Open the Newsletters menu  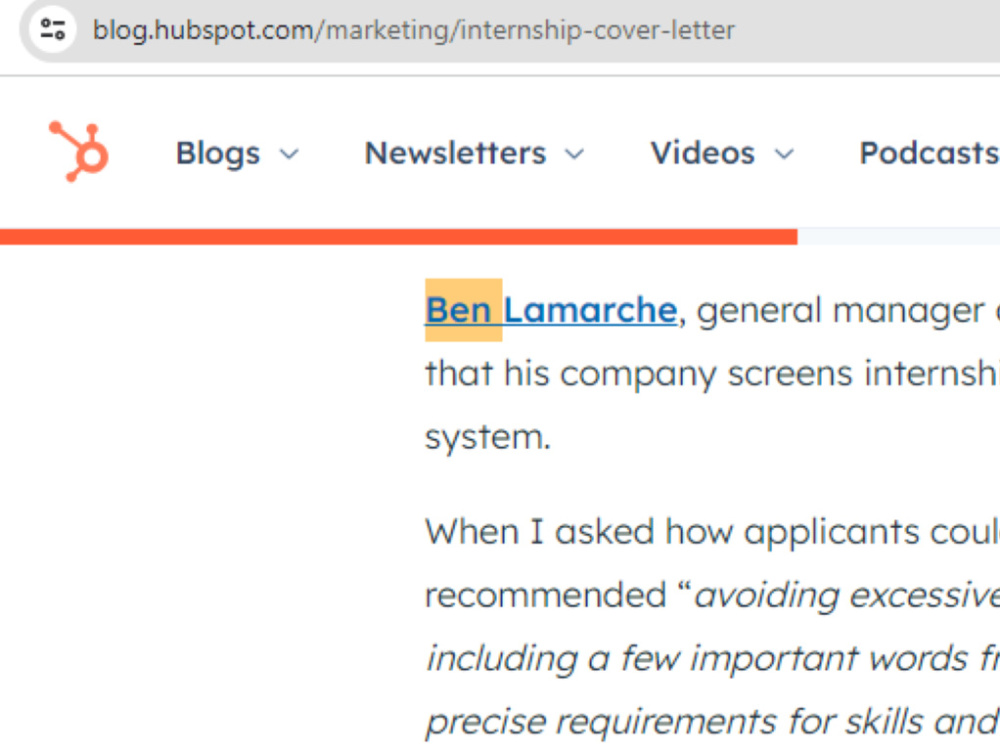[455, 154]
